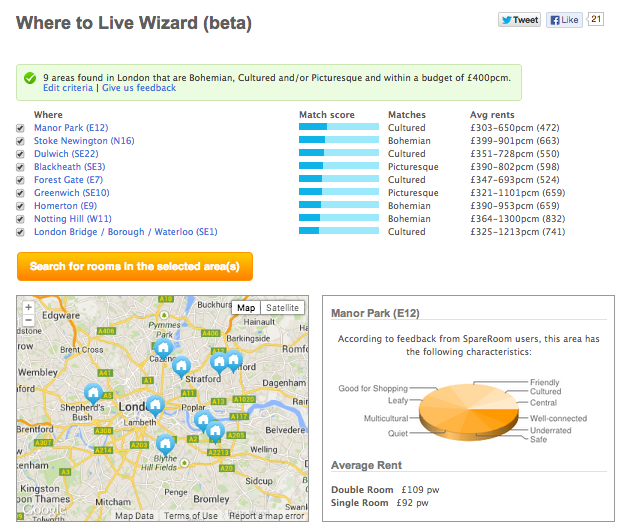
Task: Click the Manor Park (E12) panel heading
Action: (375, 313)
